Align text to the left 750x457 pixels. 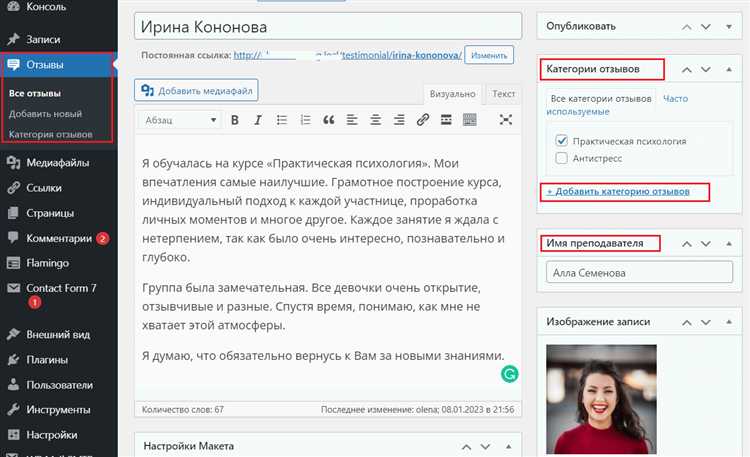click(x=352, y=120)
